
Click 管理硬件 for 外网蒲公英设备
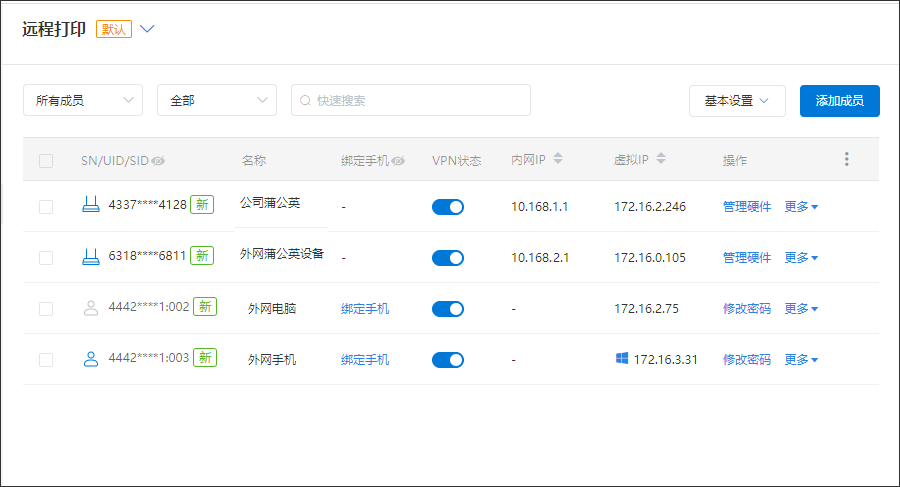pos(747,258)
